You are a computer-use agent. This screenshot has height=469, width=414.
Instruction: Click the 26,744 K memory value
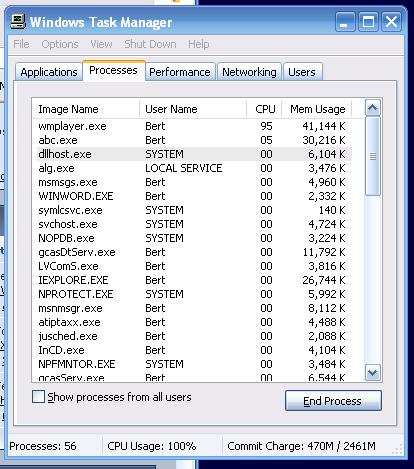point(324,280)
